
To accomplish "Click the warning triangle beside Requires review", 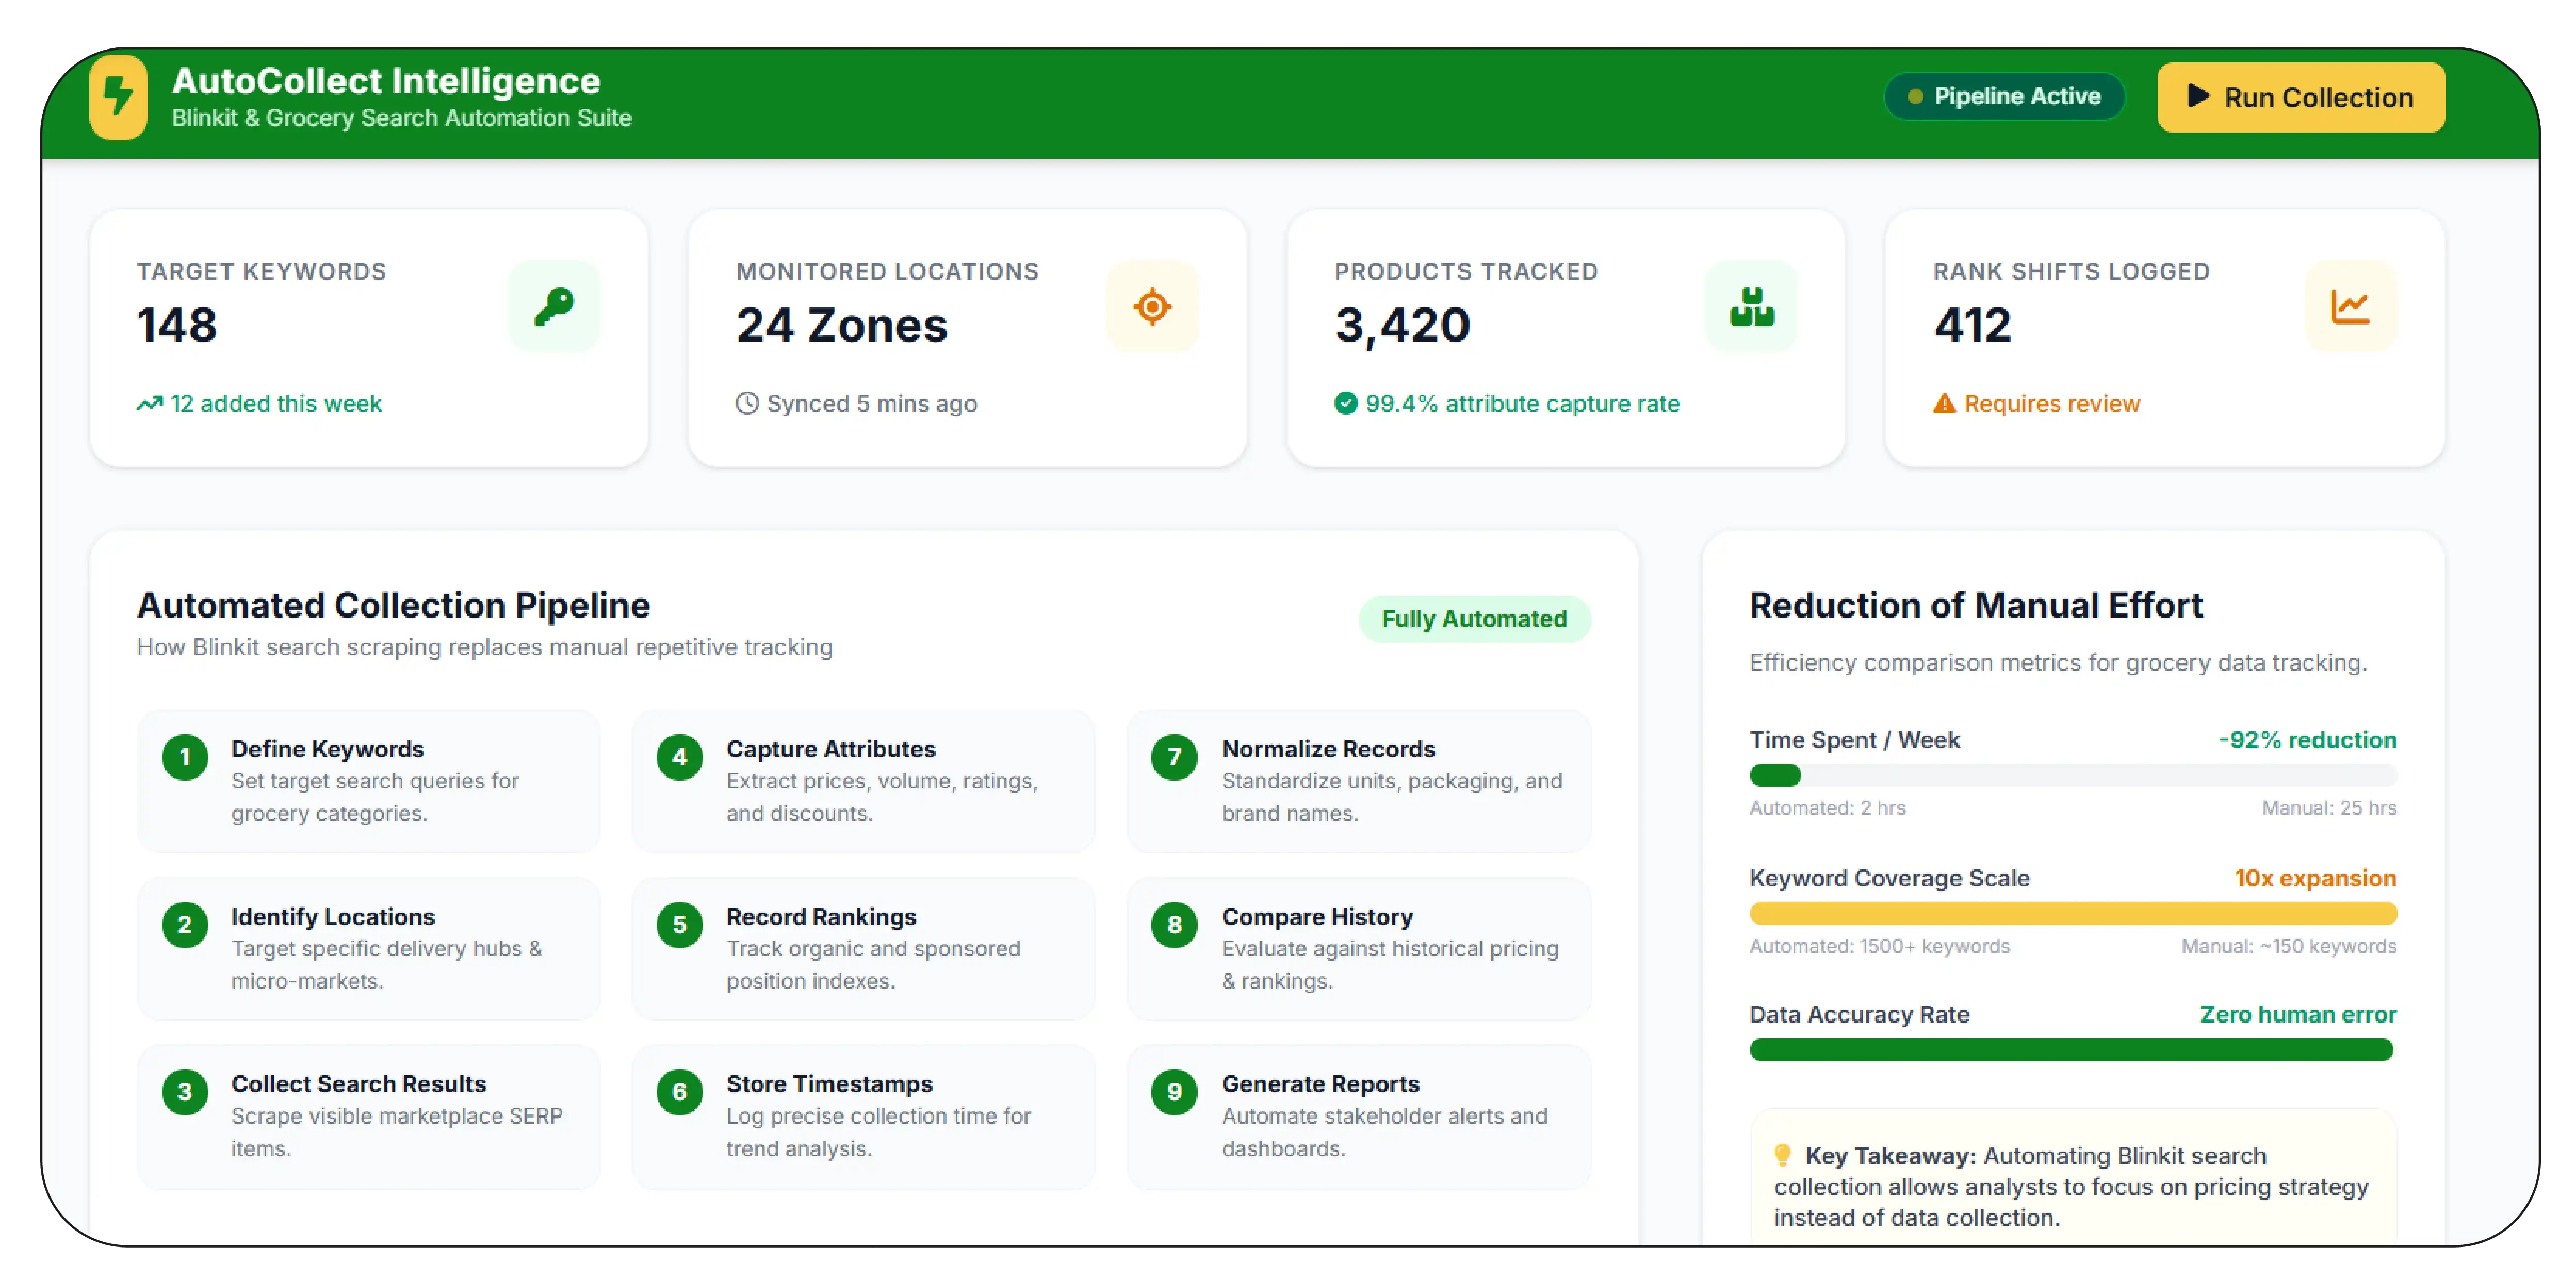I will pyautogui.click(x=1943, y=404).
